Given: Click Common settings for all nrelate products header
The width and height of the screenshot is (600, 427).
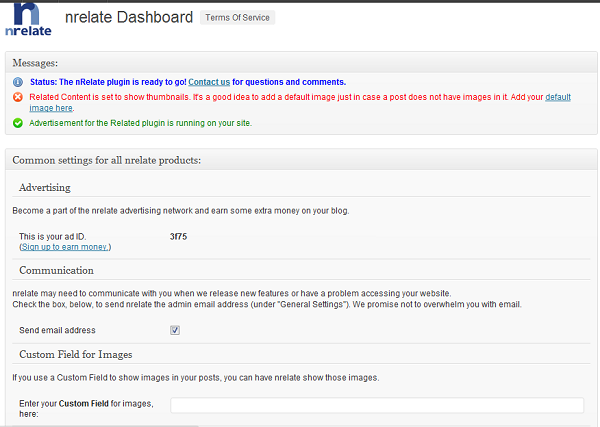Looking at the screenshot, I should [x=301, y=160].
